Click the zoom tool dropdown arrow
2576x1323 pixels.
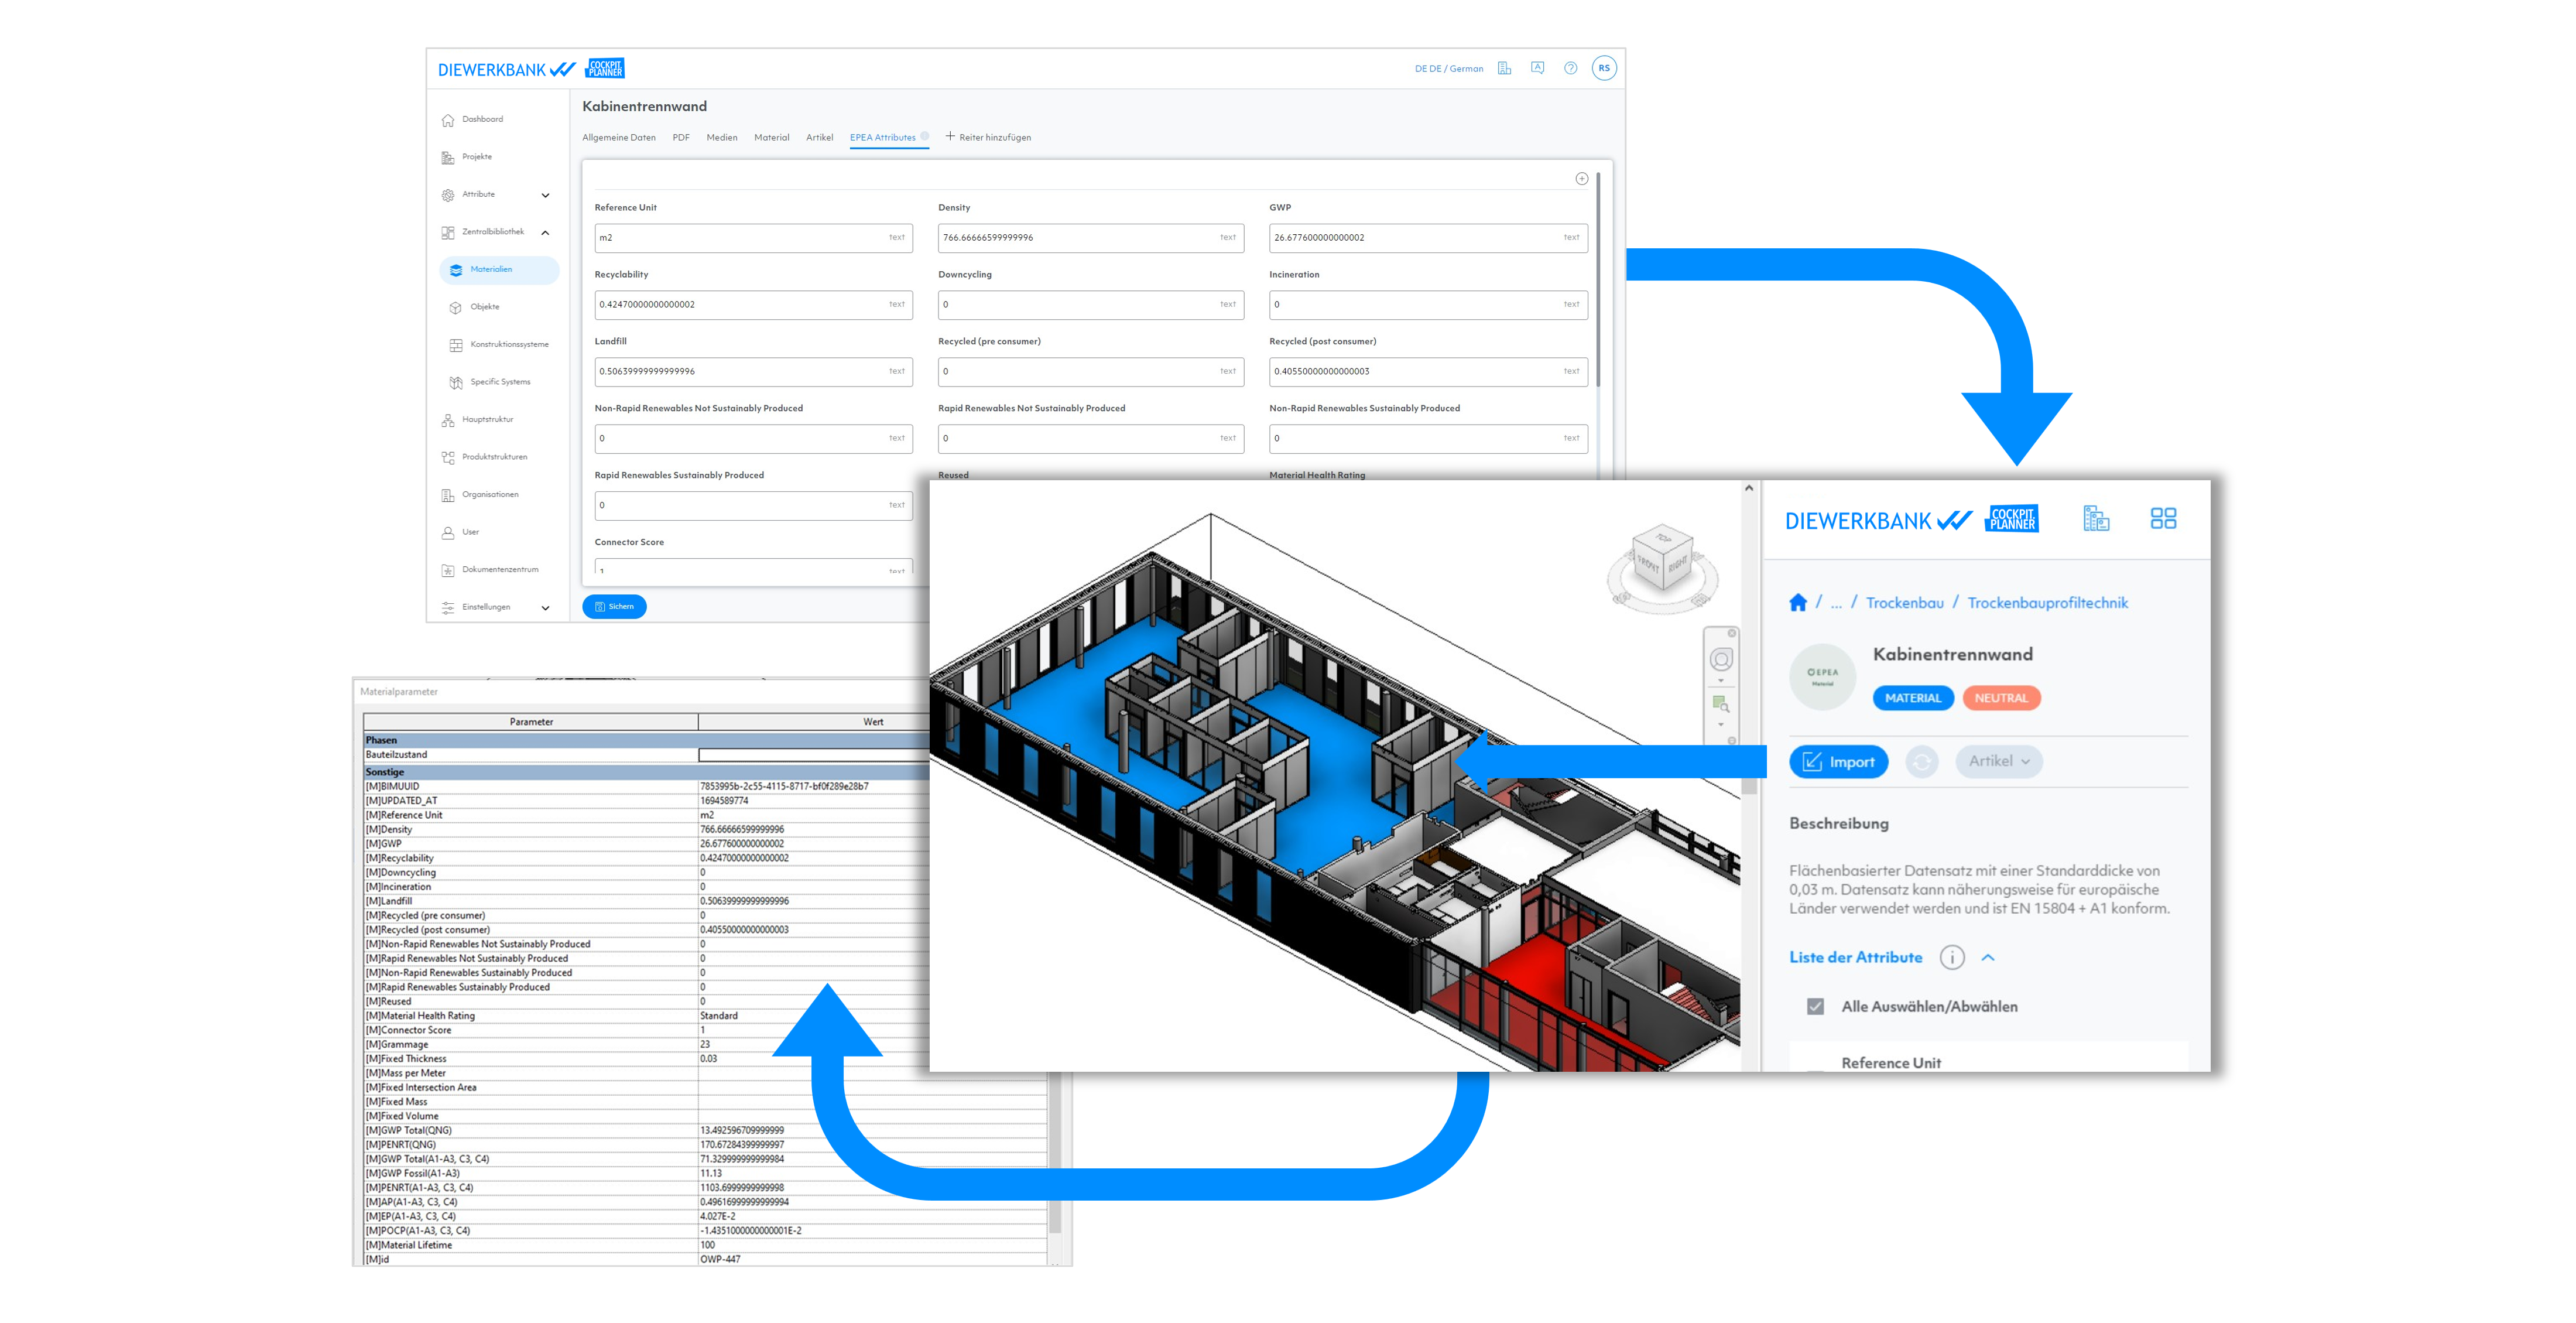1720,725
